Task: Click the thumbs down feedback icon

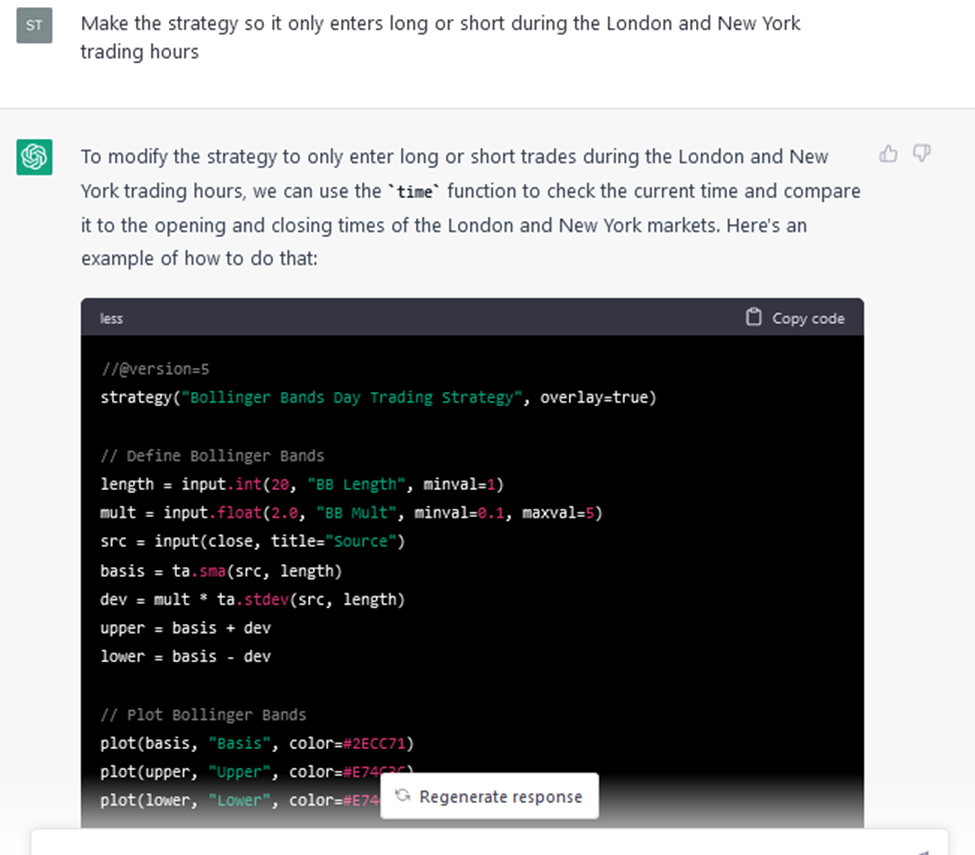Action: pyautogui.click(x=922, y=154)
